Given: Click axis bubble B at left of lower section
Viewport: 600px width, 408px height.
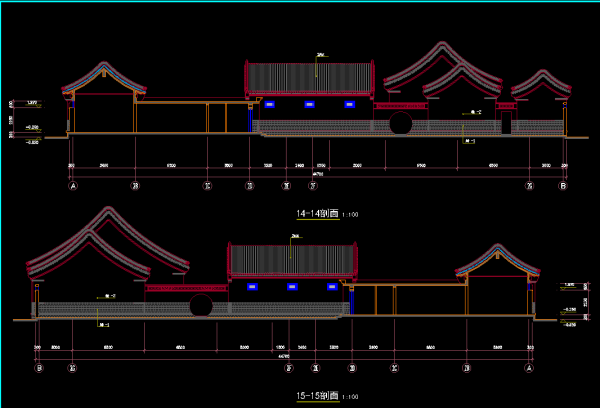Looking at the screenshot, I should pyautogui.click(x=39, y=368).
